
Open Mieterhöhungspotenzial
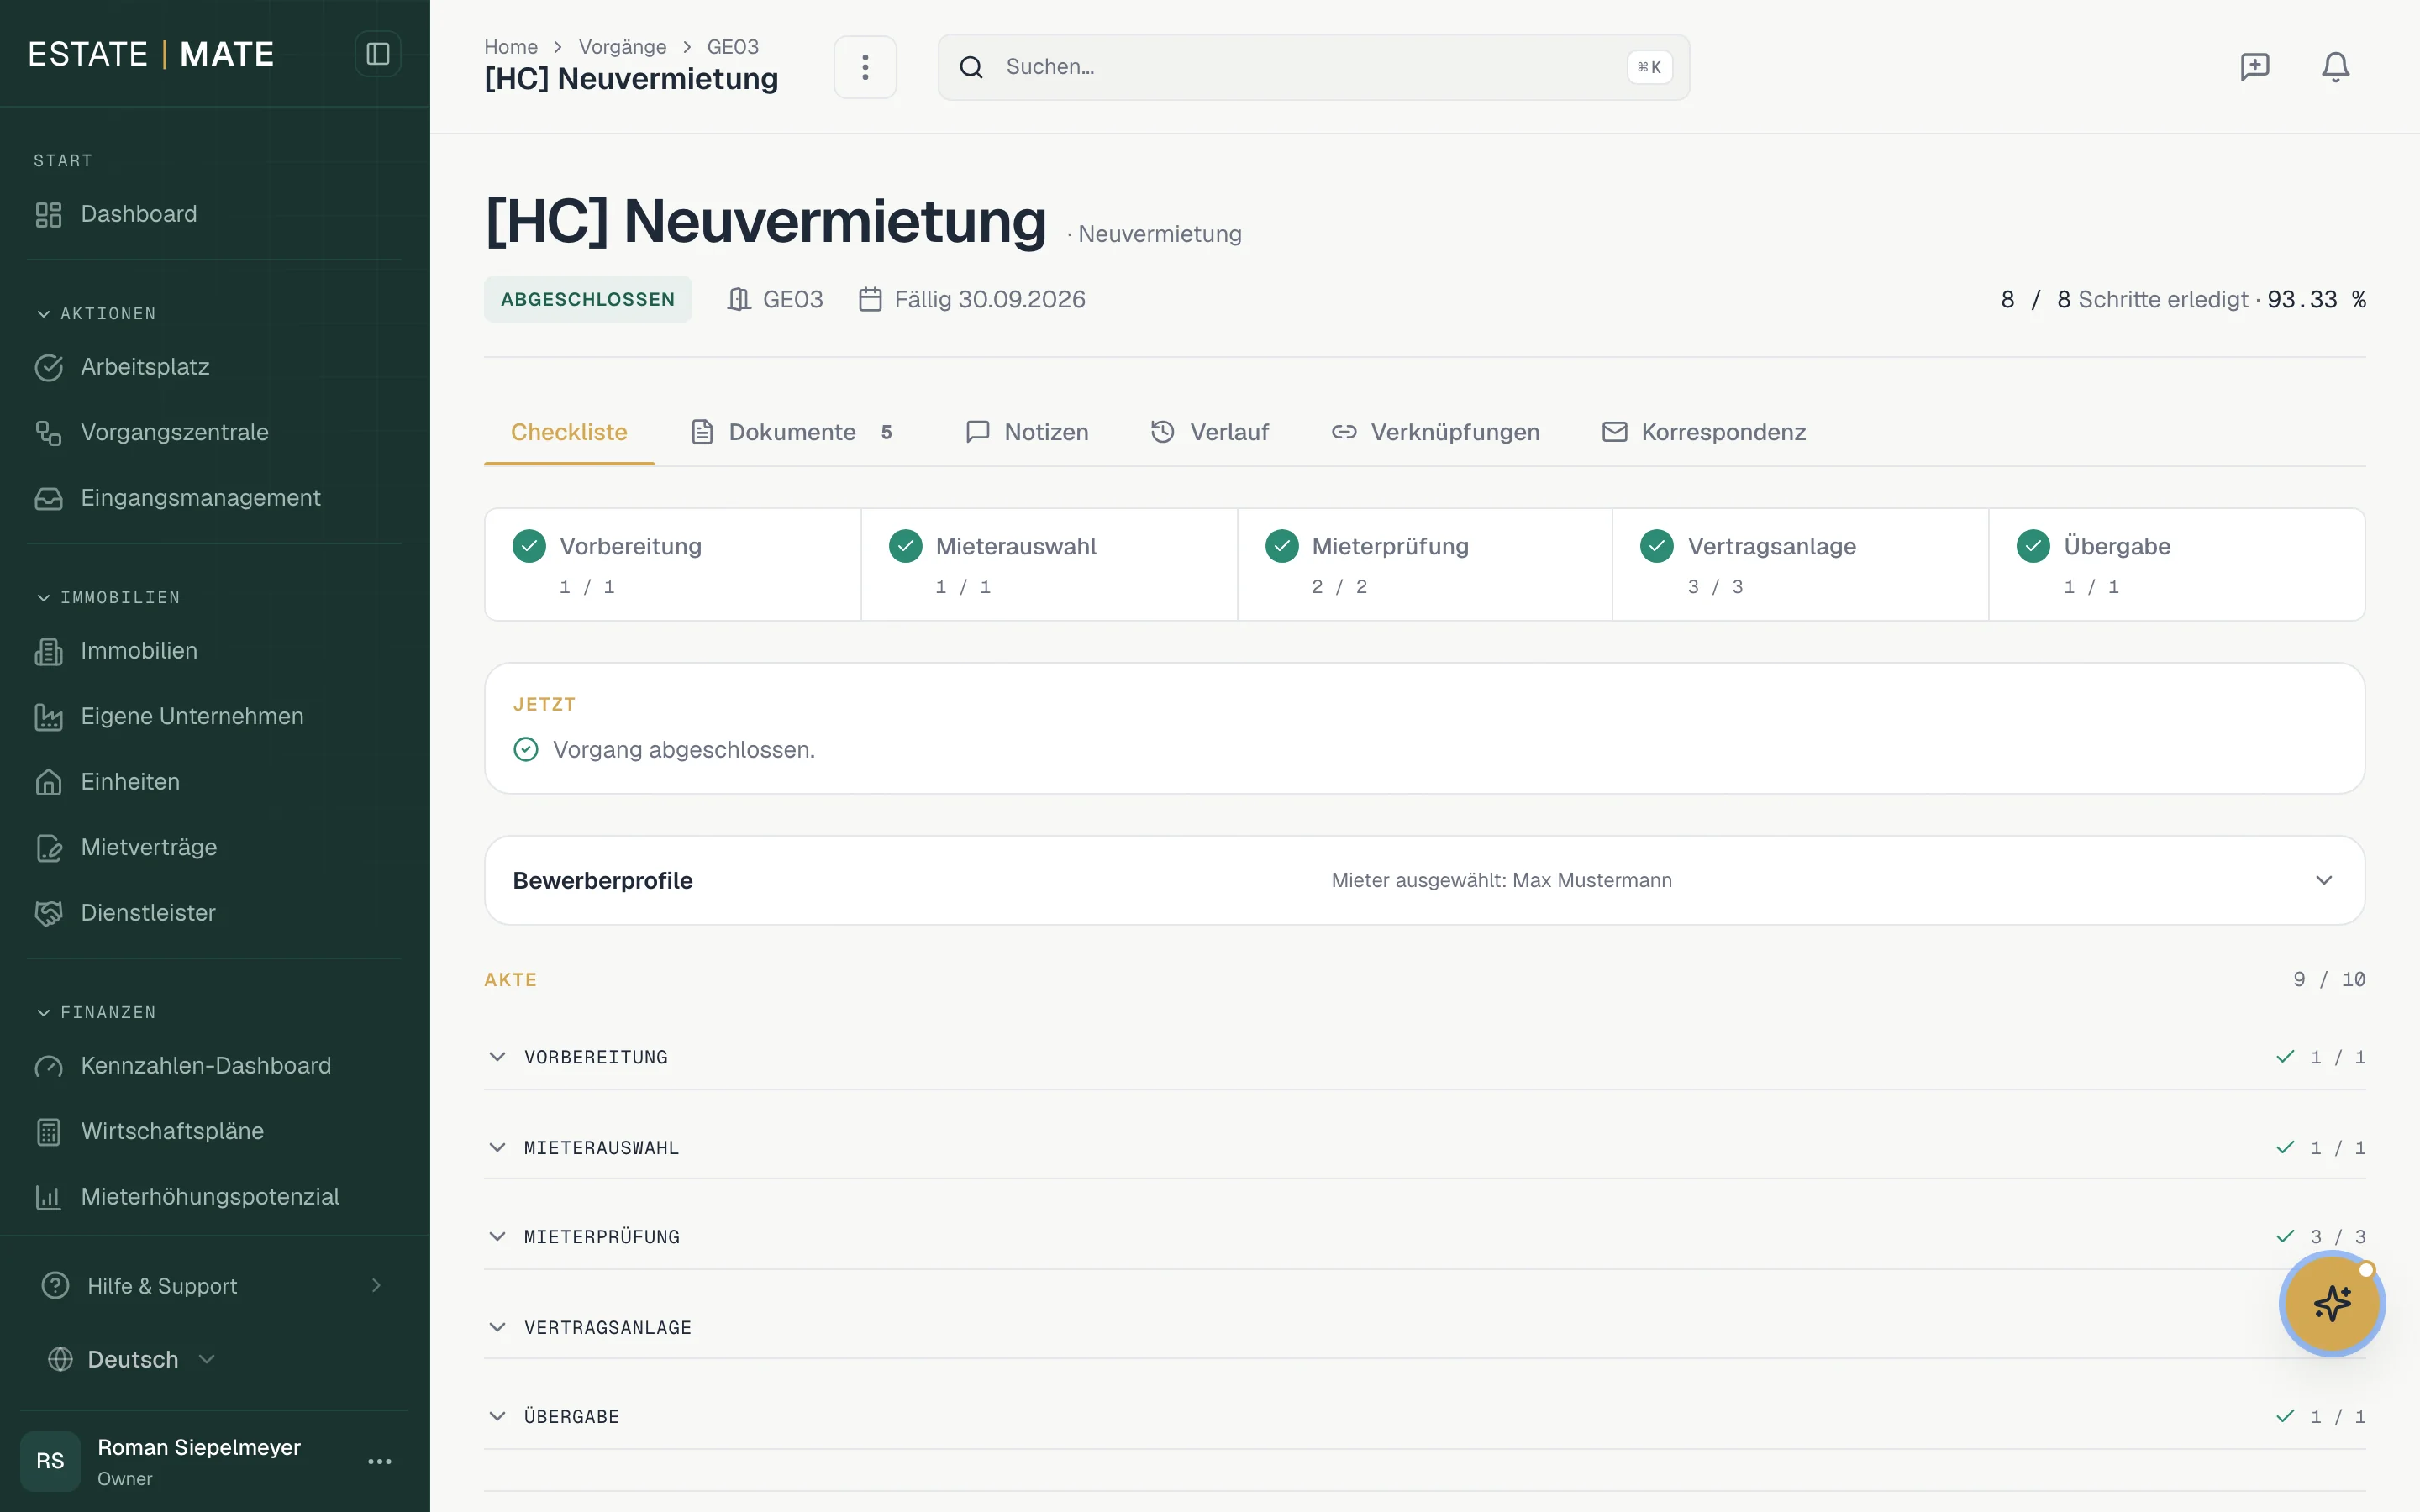pyautogui.click(x=215, y=1197)
